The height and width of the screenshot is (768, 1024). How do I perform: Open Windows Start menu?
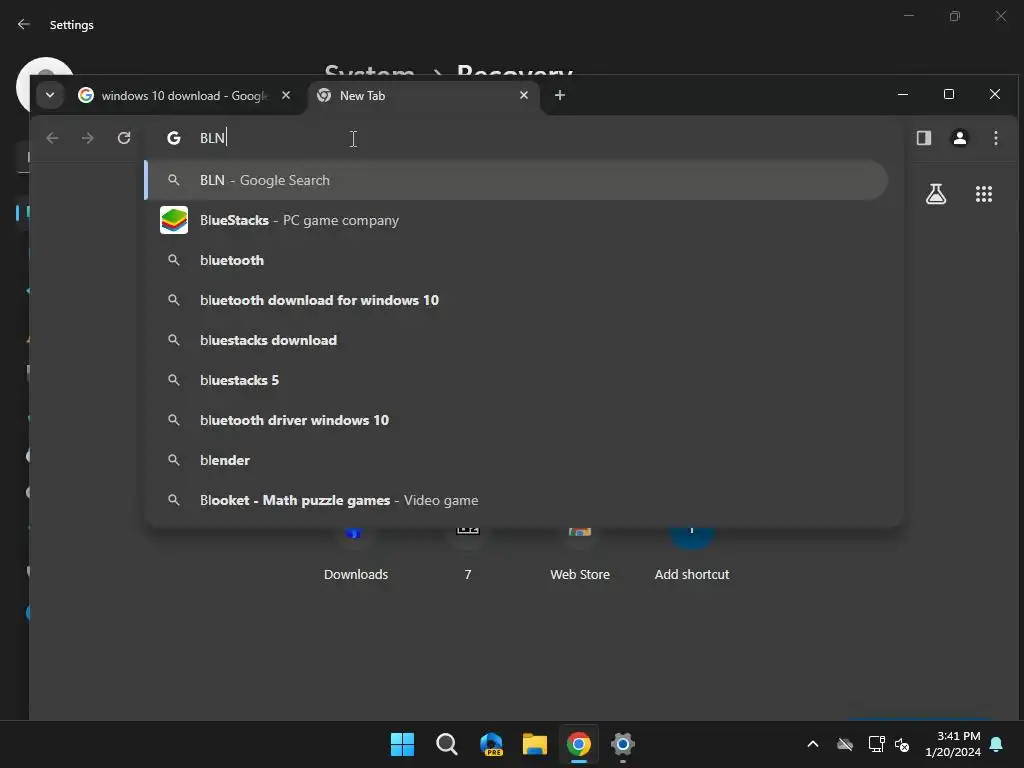click(402, 744)
